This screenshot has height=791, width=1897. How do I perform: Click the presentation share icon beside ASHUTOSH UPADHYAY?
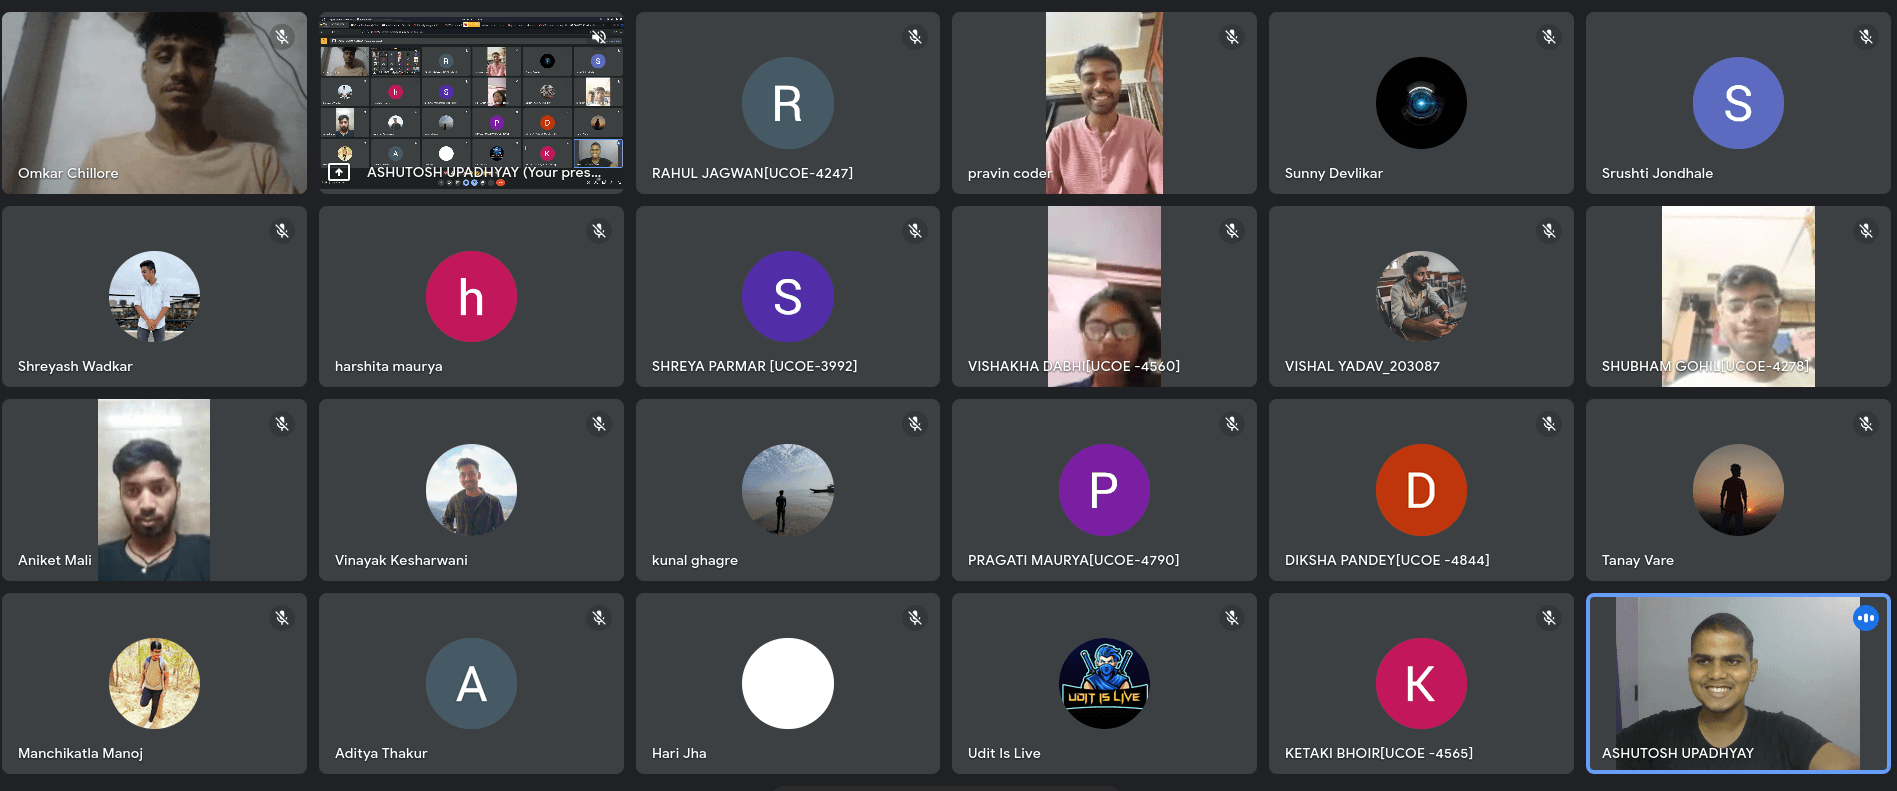click(339, 173)
